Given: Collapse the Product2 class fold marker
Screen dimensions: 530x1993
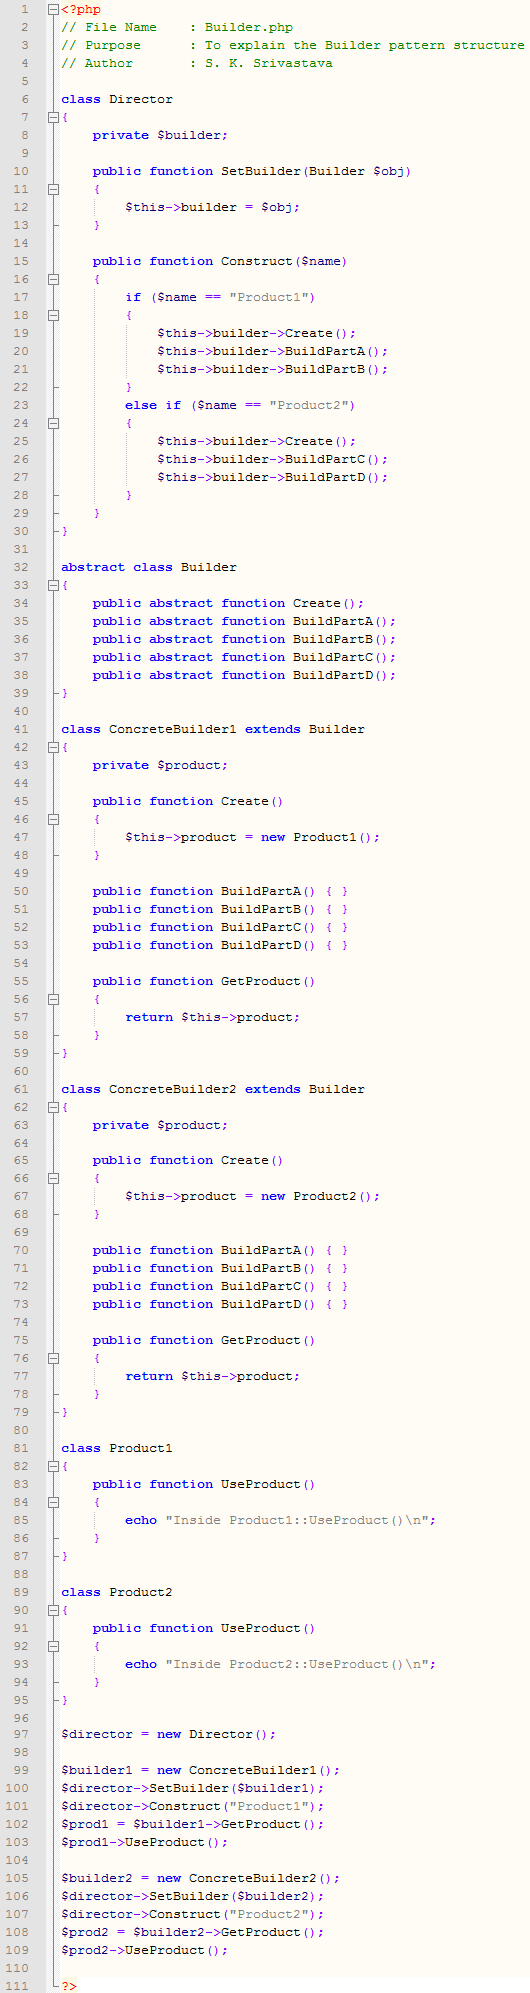Looking at the screenshot, I should coord(53,1610).
